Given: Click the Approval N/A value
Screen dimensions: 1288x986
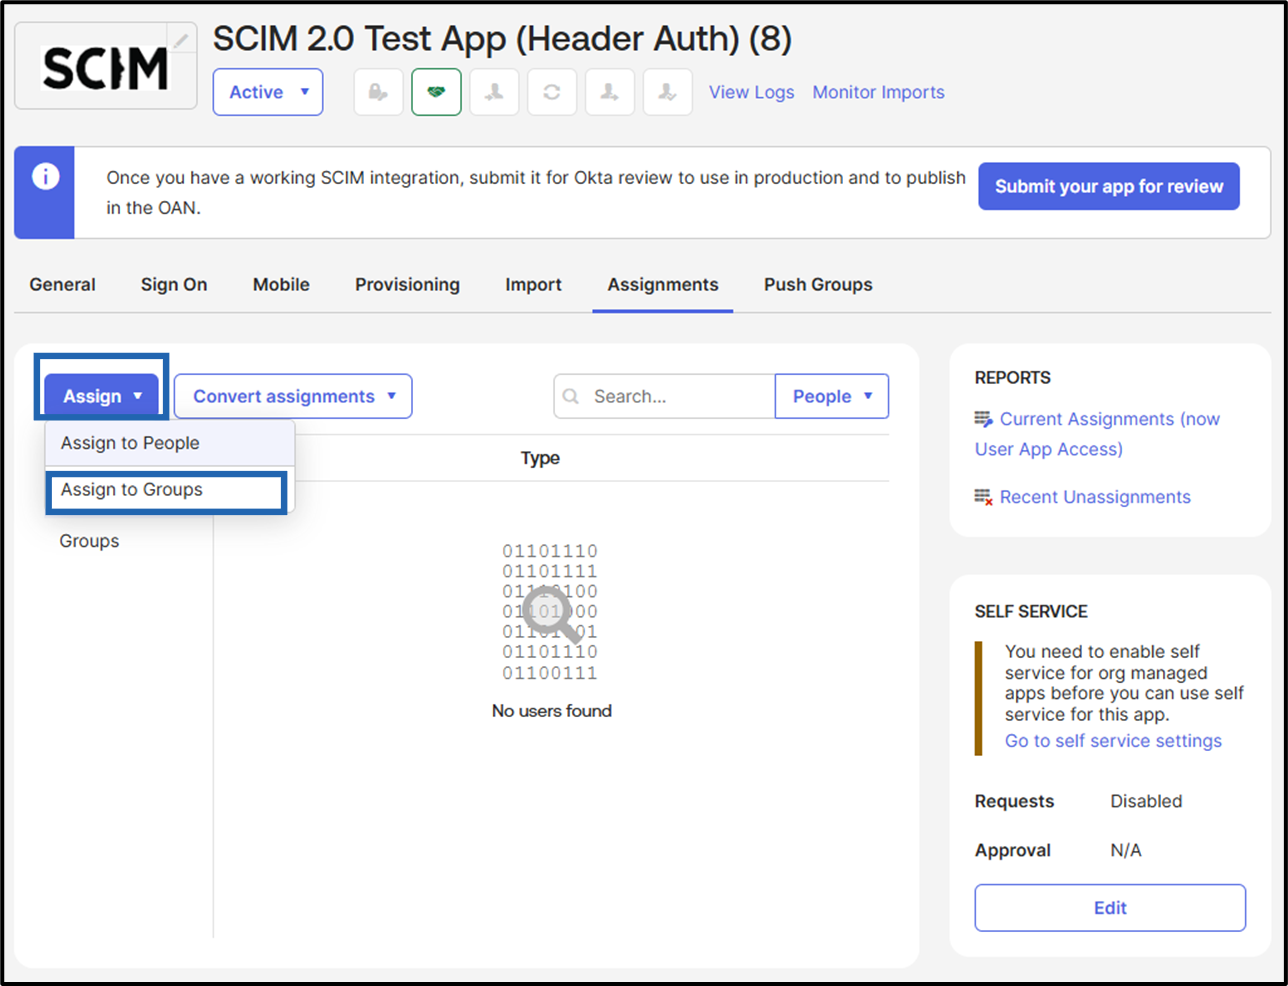Looking at the screenshot, I should coord(1126,850).
